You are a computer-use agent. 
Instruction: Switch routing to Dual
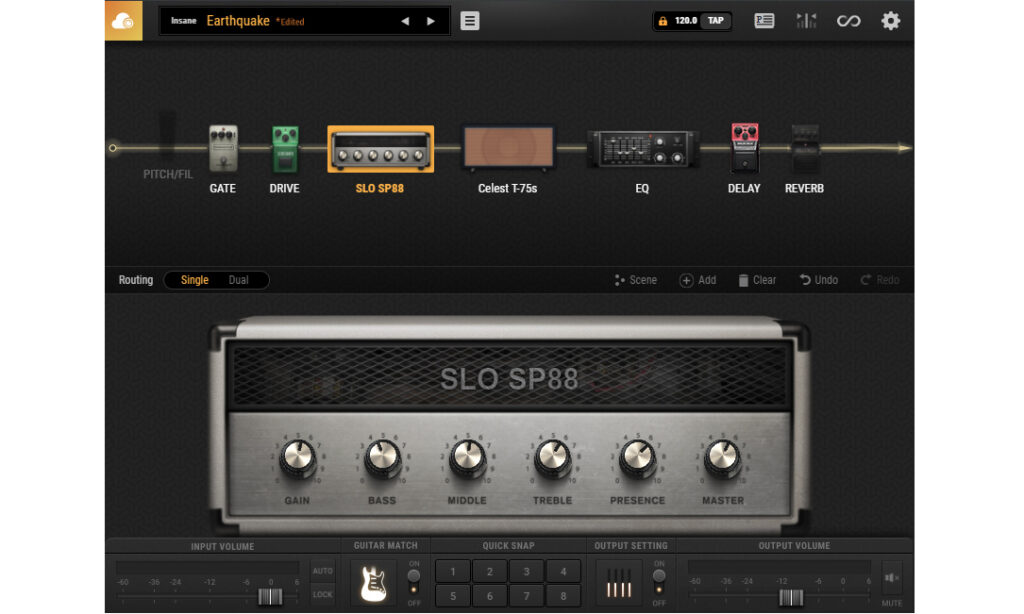coord(238,280)
